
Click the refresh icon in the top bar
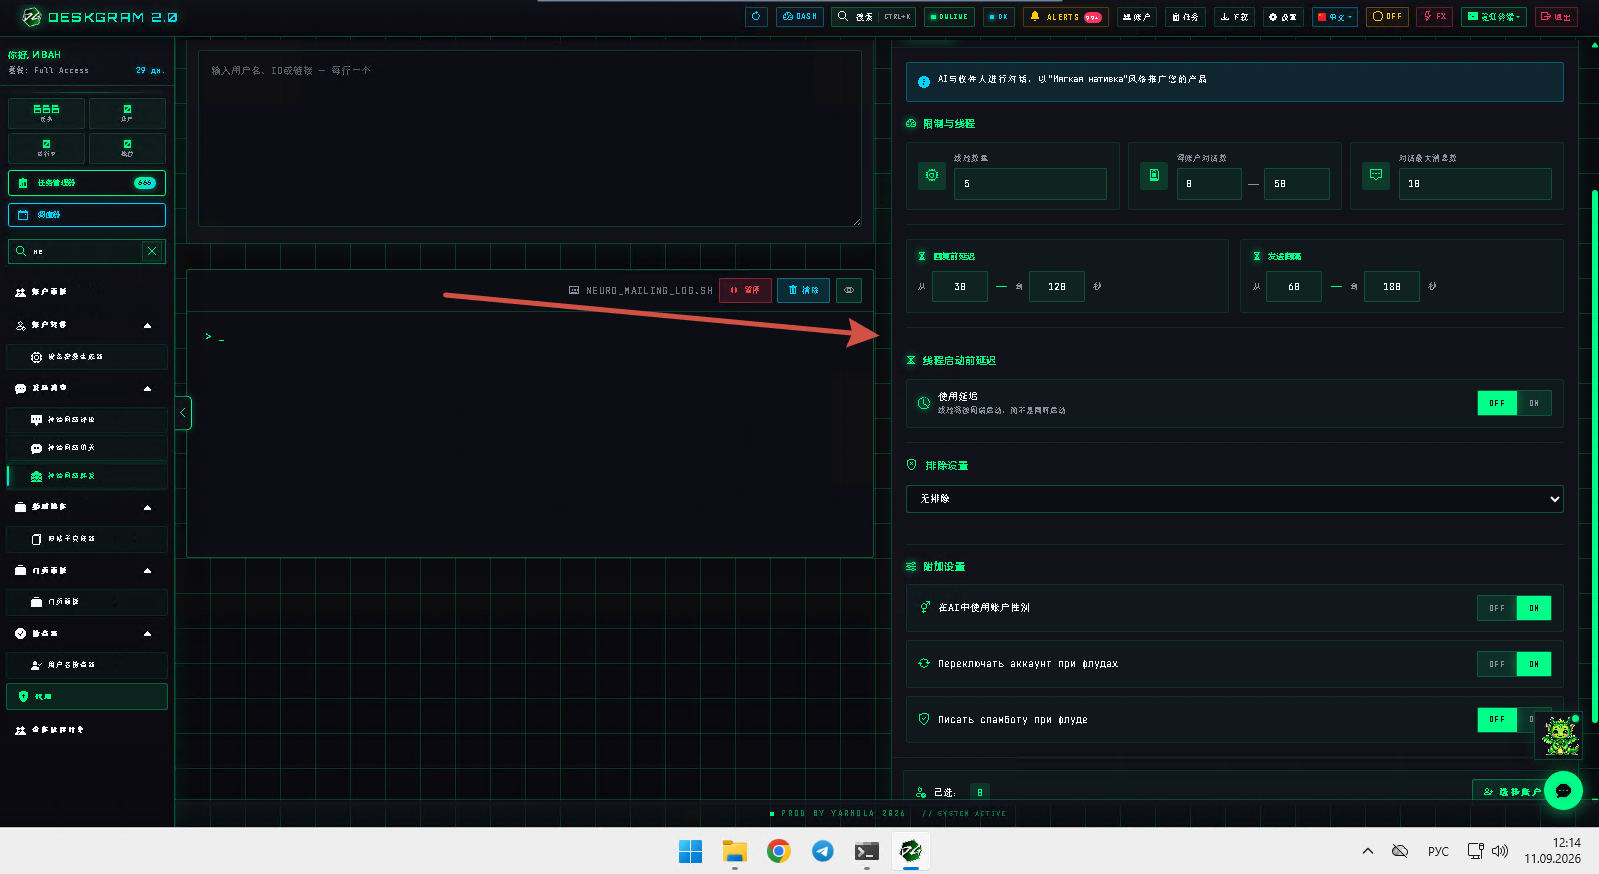(756, 16)
